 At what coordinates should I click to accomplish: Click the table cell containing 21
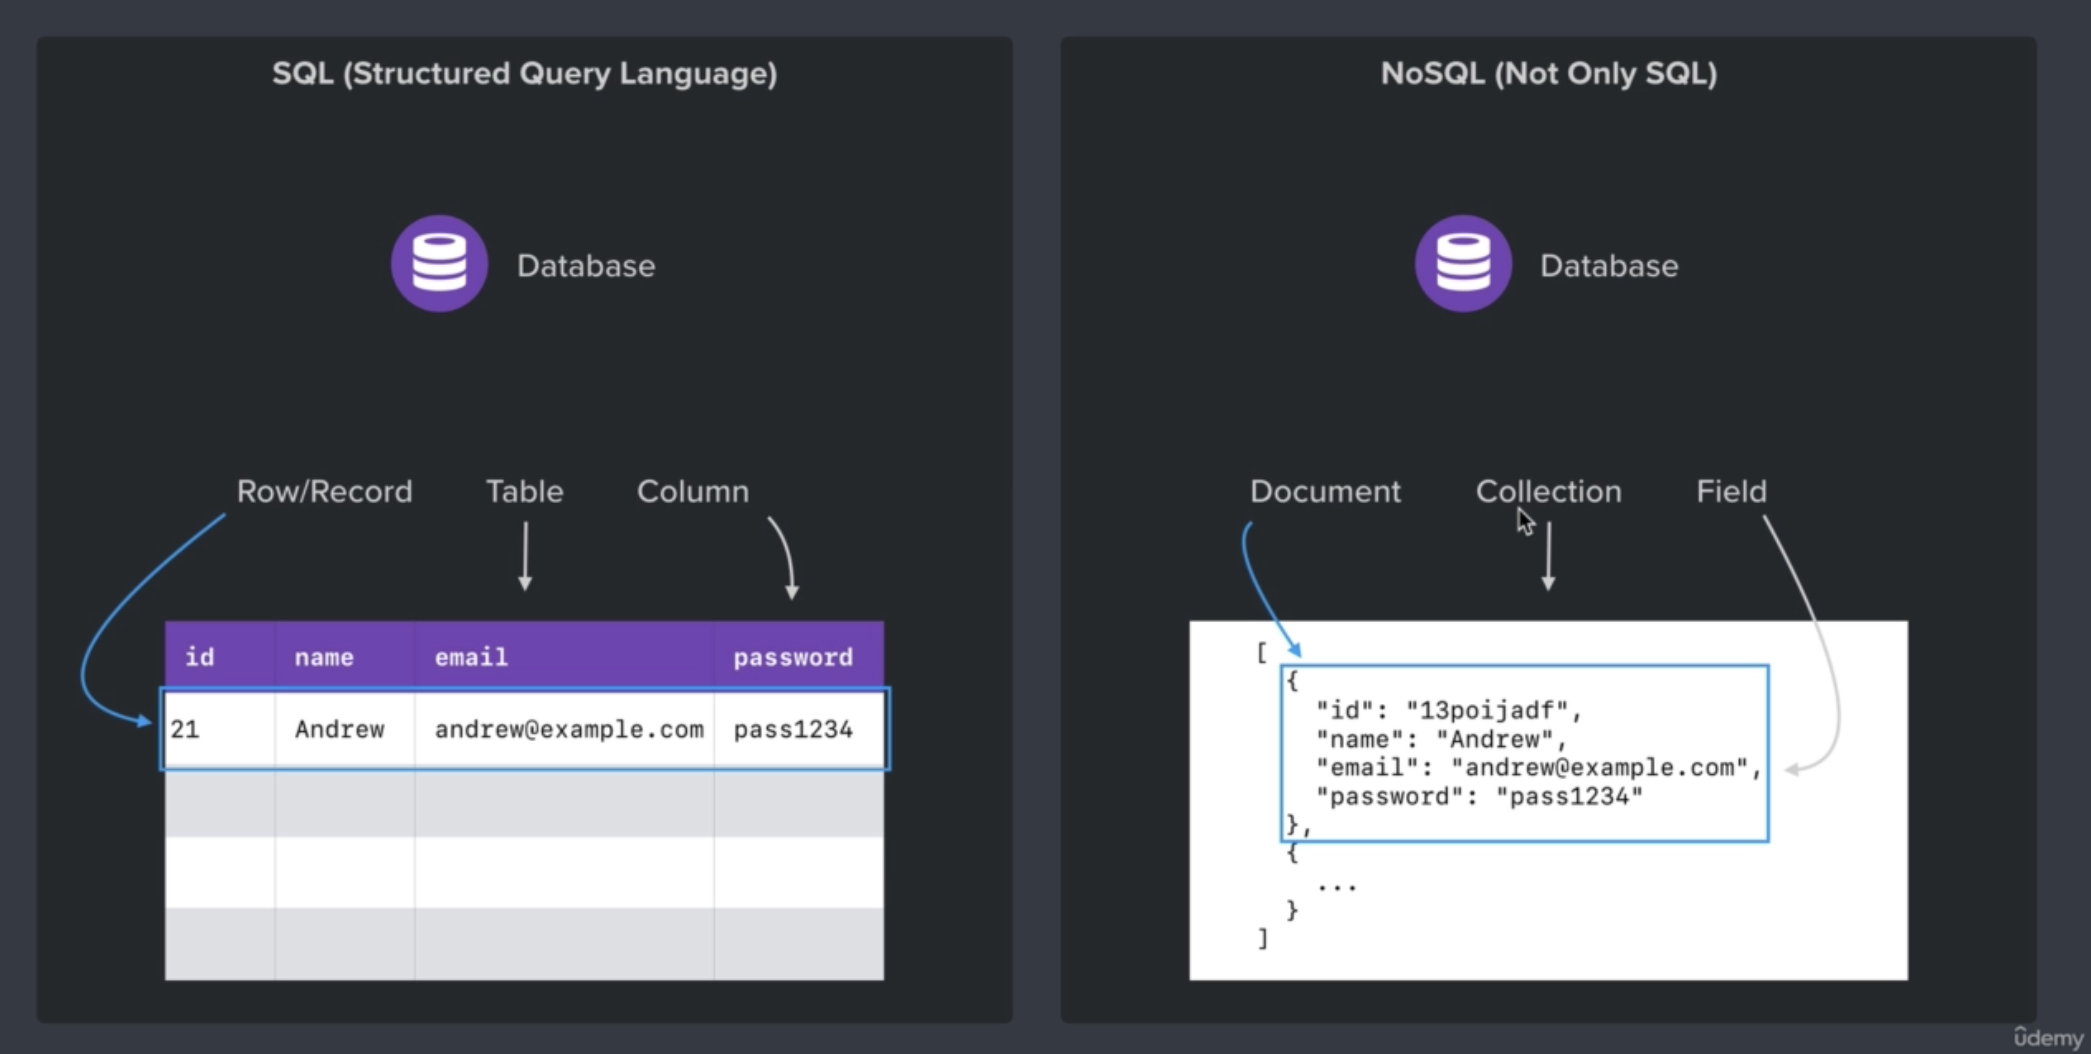(x=185, y=729)
